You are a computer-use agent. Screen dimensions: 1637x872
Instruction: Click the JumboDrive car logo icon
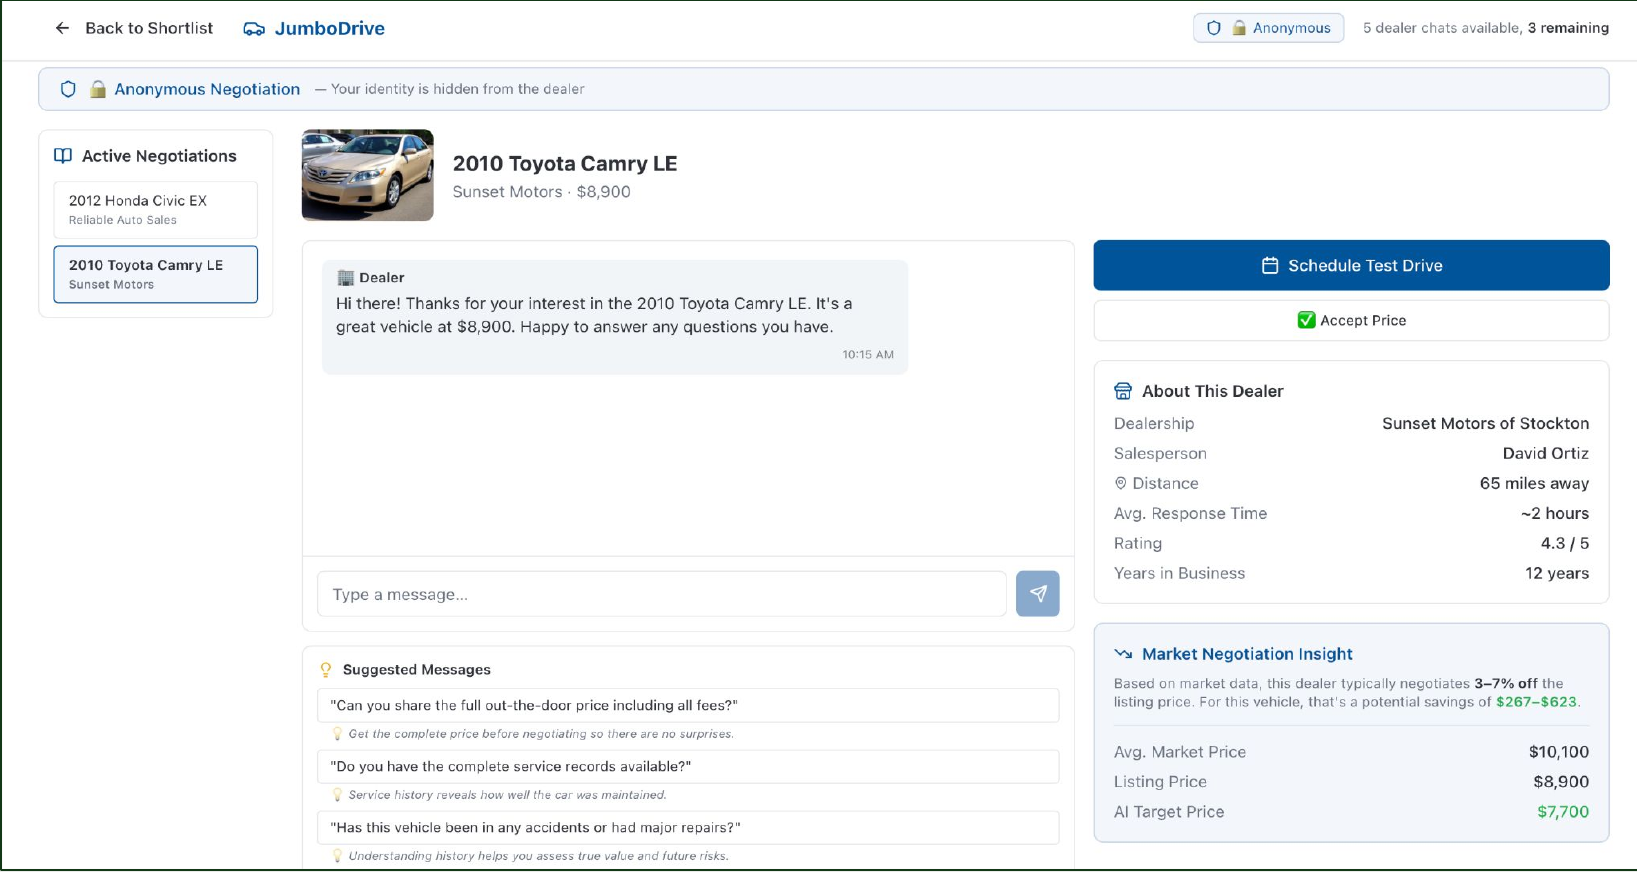tap(254, 29)
